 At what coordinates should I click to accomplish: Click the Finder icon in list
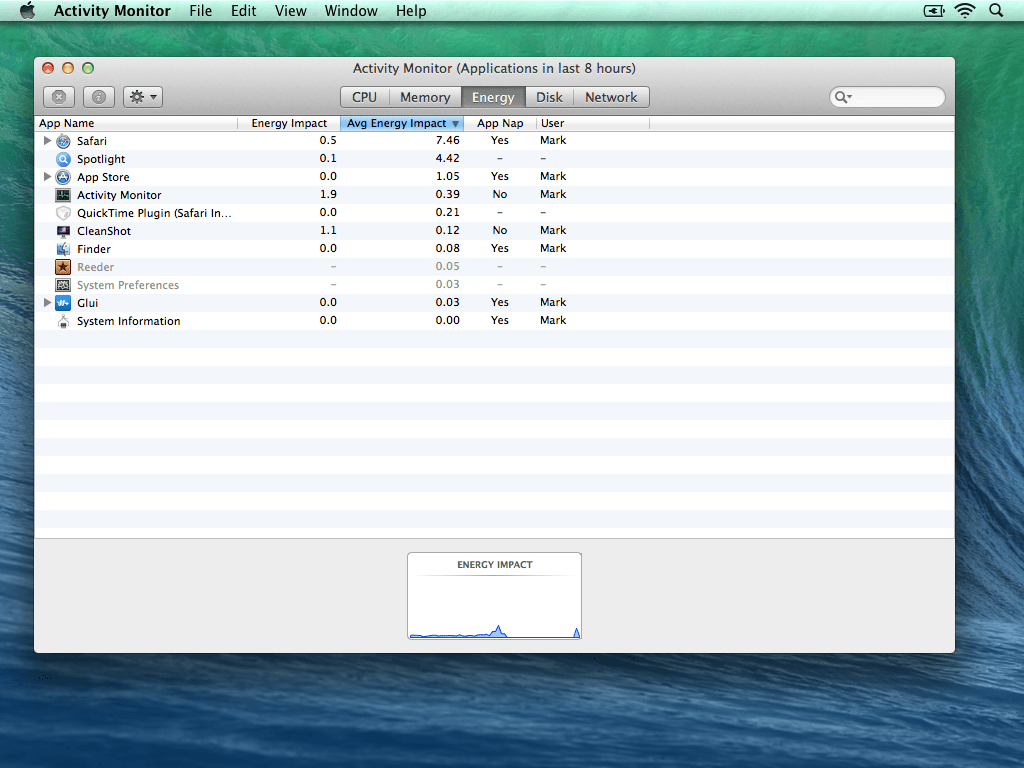coord(63,249)
